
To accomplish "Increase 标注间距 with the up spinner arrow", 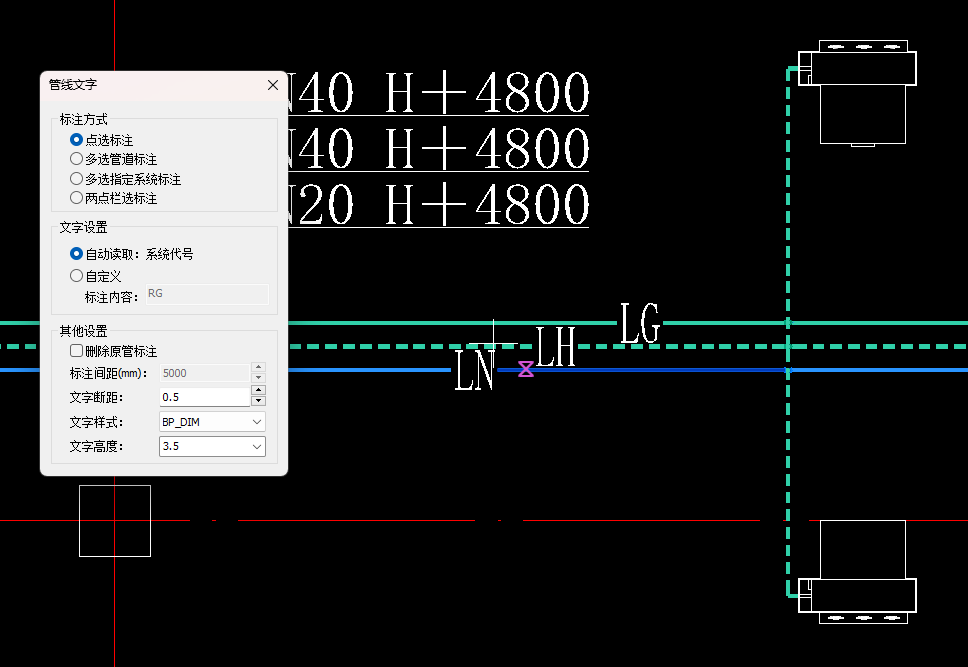I will pyautogui.click(x=259, y=367).
